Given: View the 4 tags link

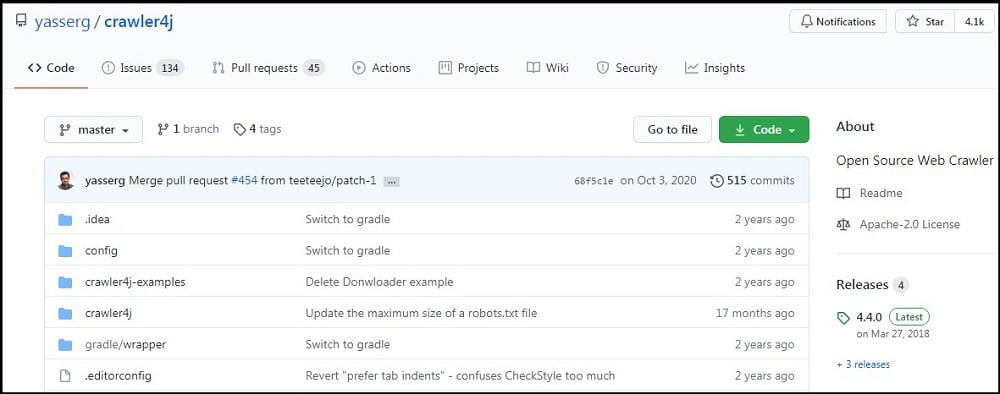Looking at the screenshot, I should coord(257,129).
